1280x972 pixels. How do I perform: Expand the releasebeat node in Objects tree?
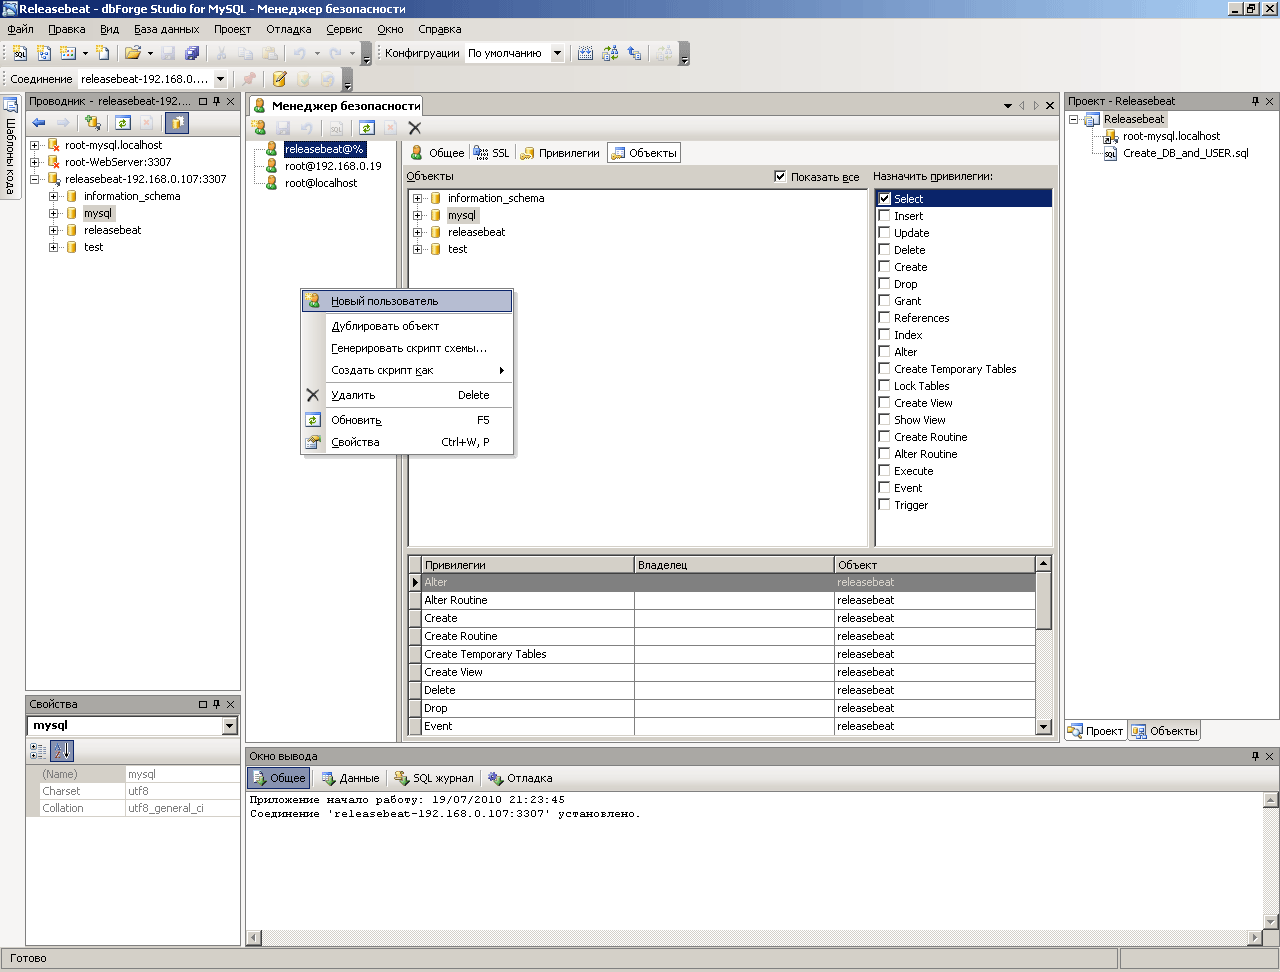(x=418, y=232)
